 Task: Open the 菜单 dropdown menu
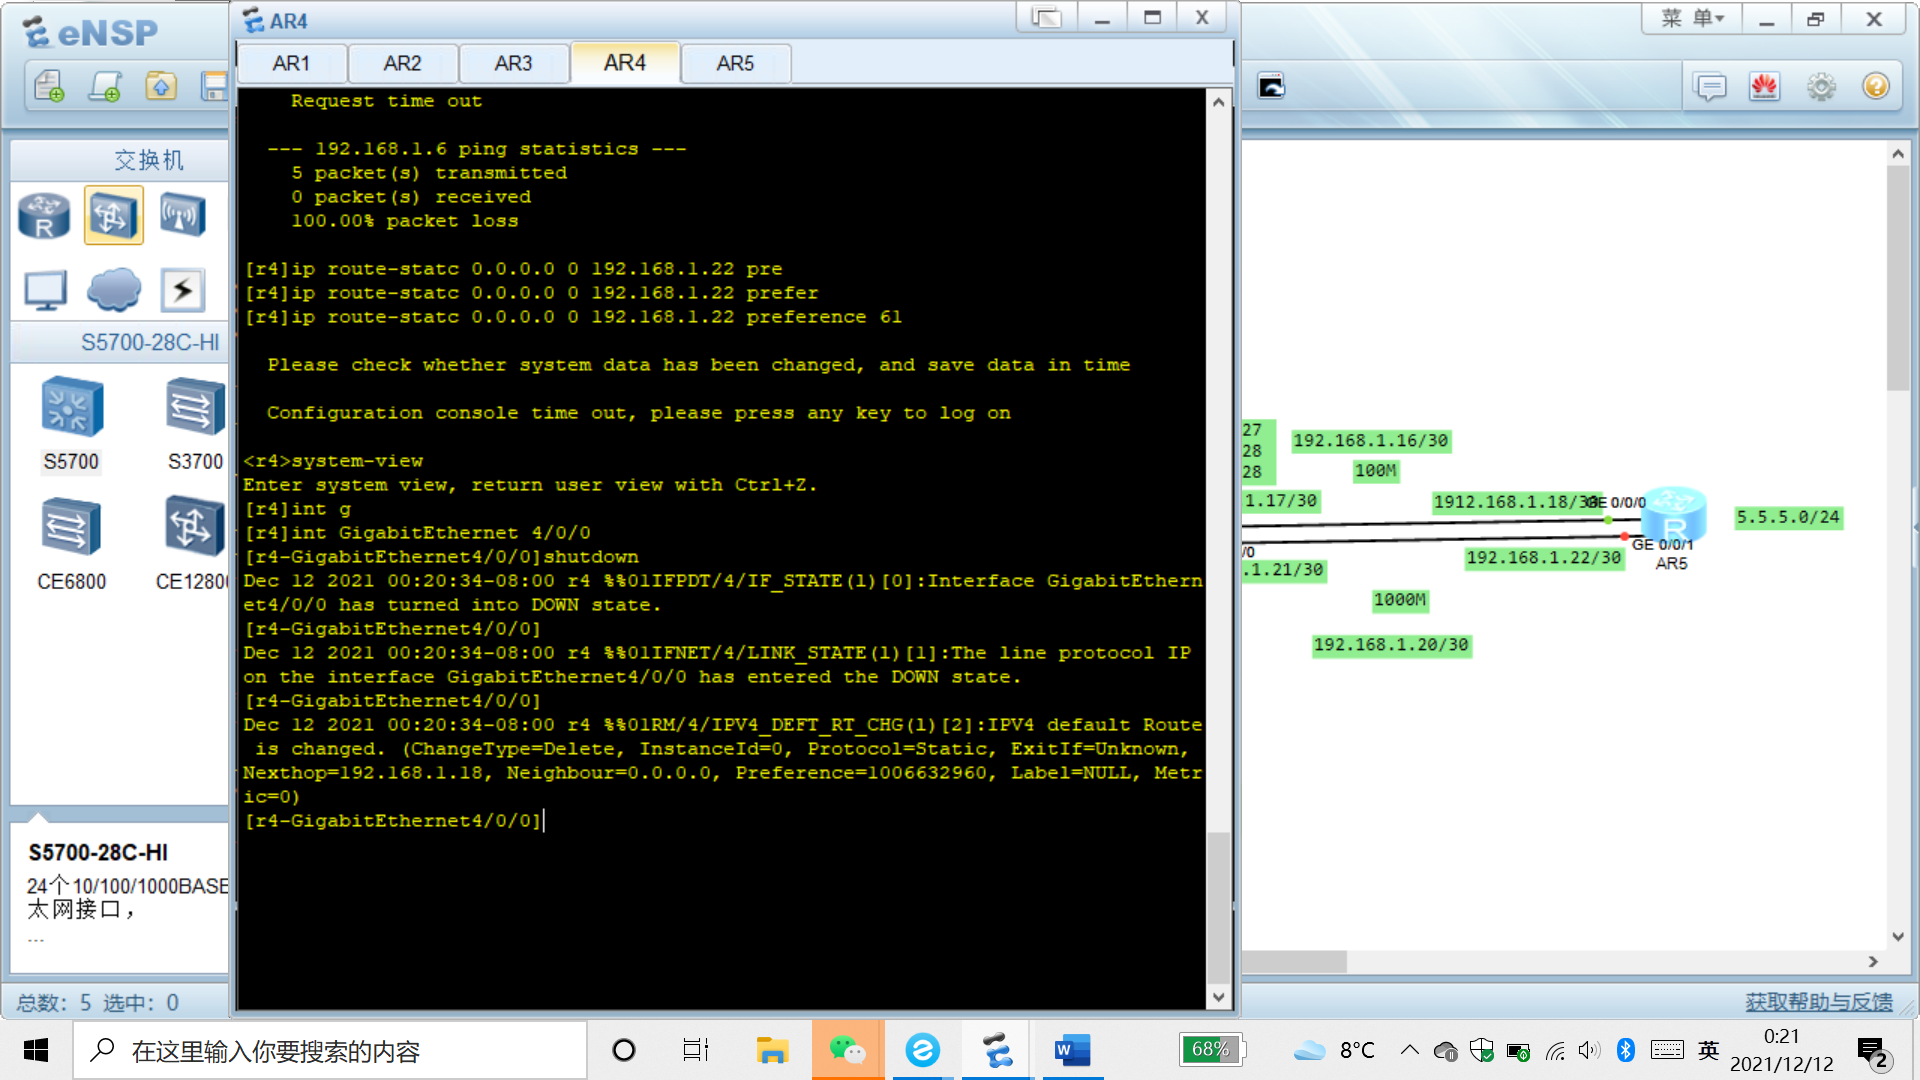(x=1692, y=19)
